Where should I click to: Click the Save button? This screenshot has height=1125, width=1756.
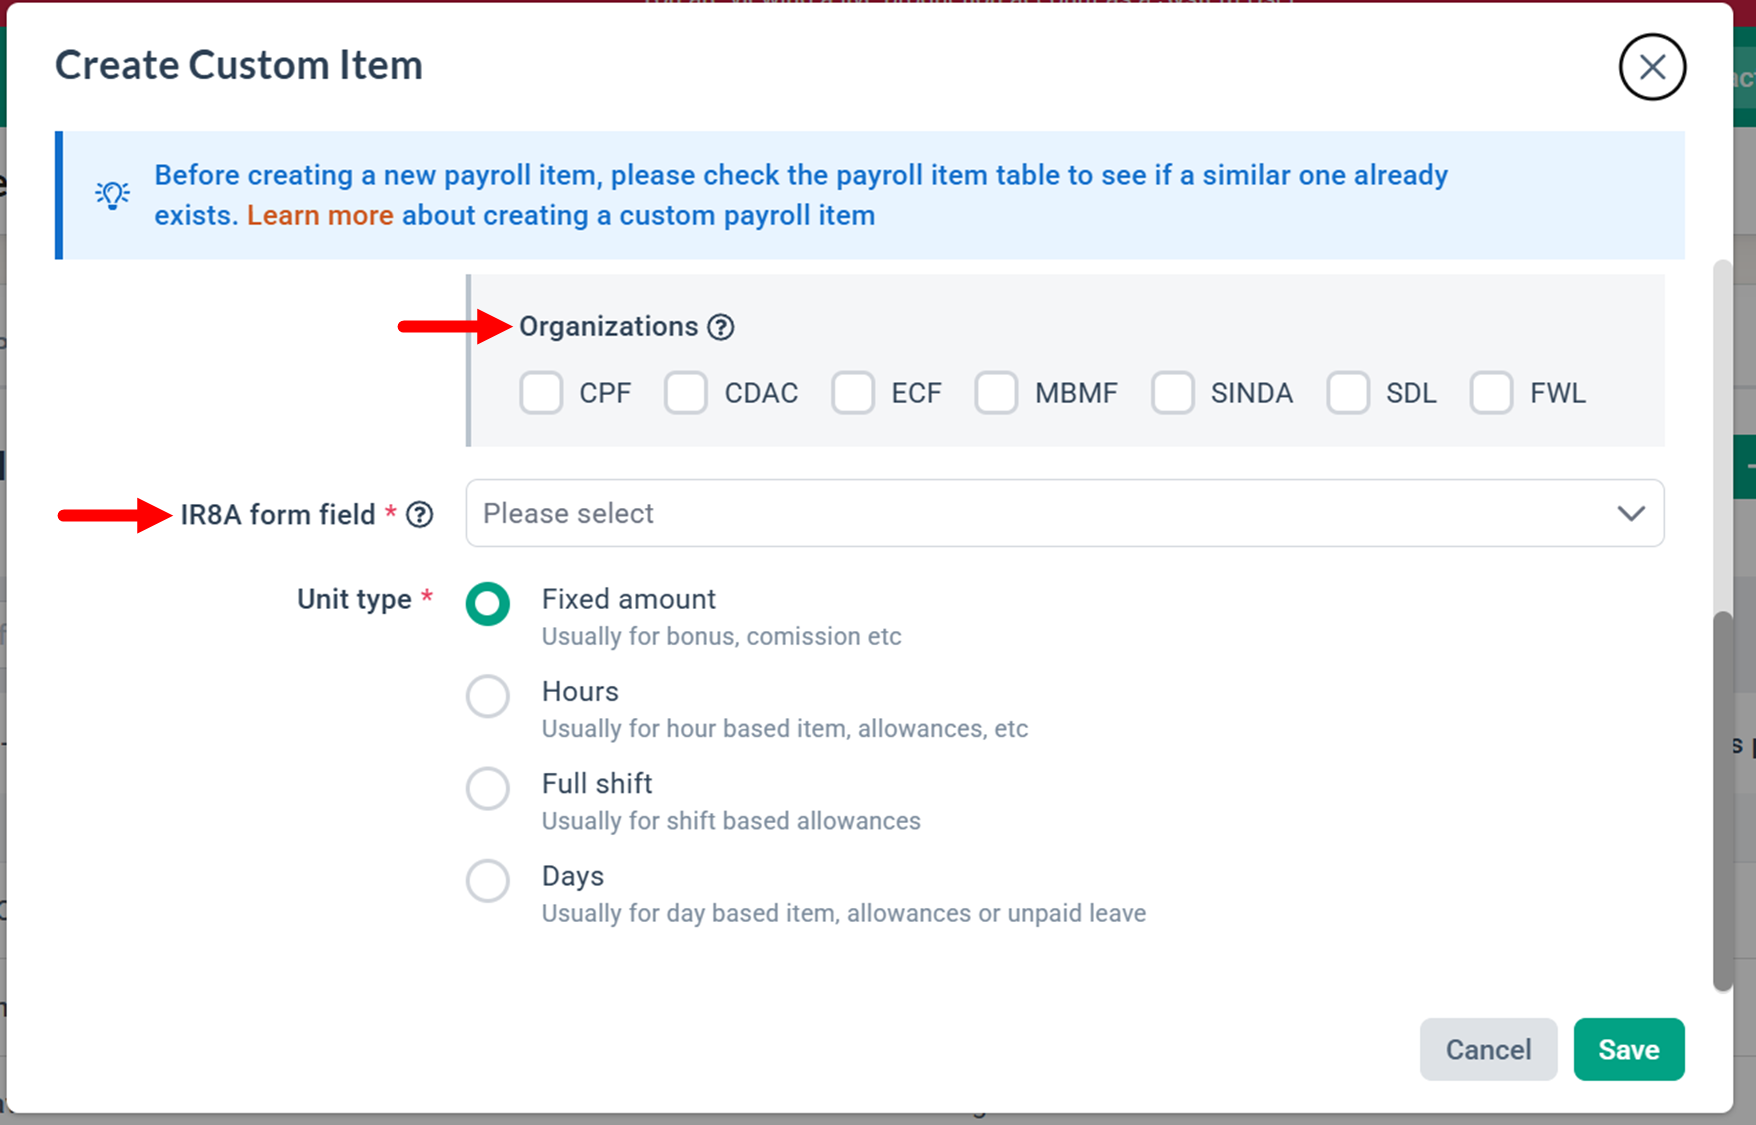(x=1629, y=1049)
